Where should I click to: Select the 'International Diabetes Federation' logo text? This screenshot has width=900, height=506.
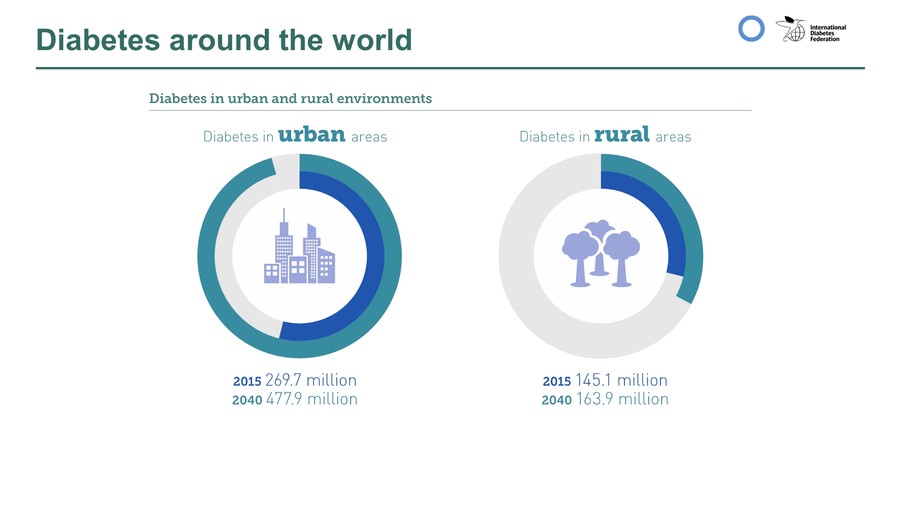point(828,33)
